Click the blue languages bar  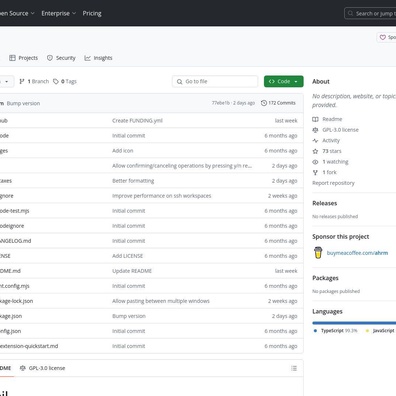point(354,323)
